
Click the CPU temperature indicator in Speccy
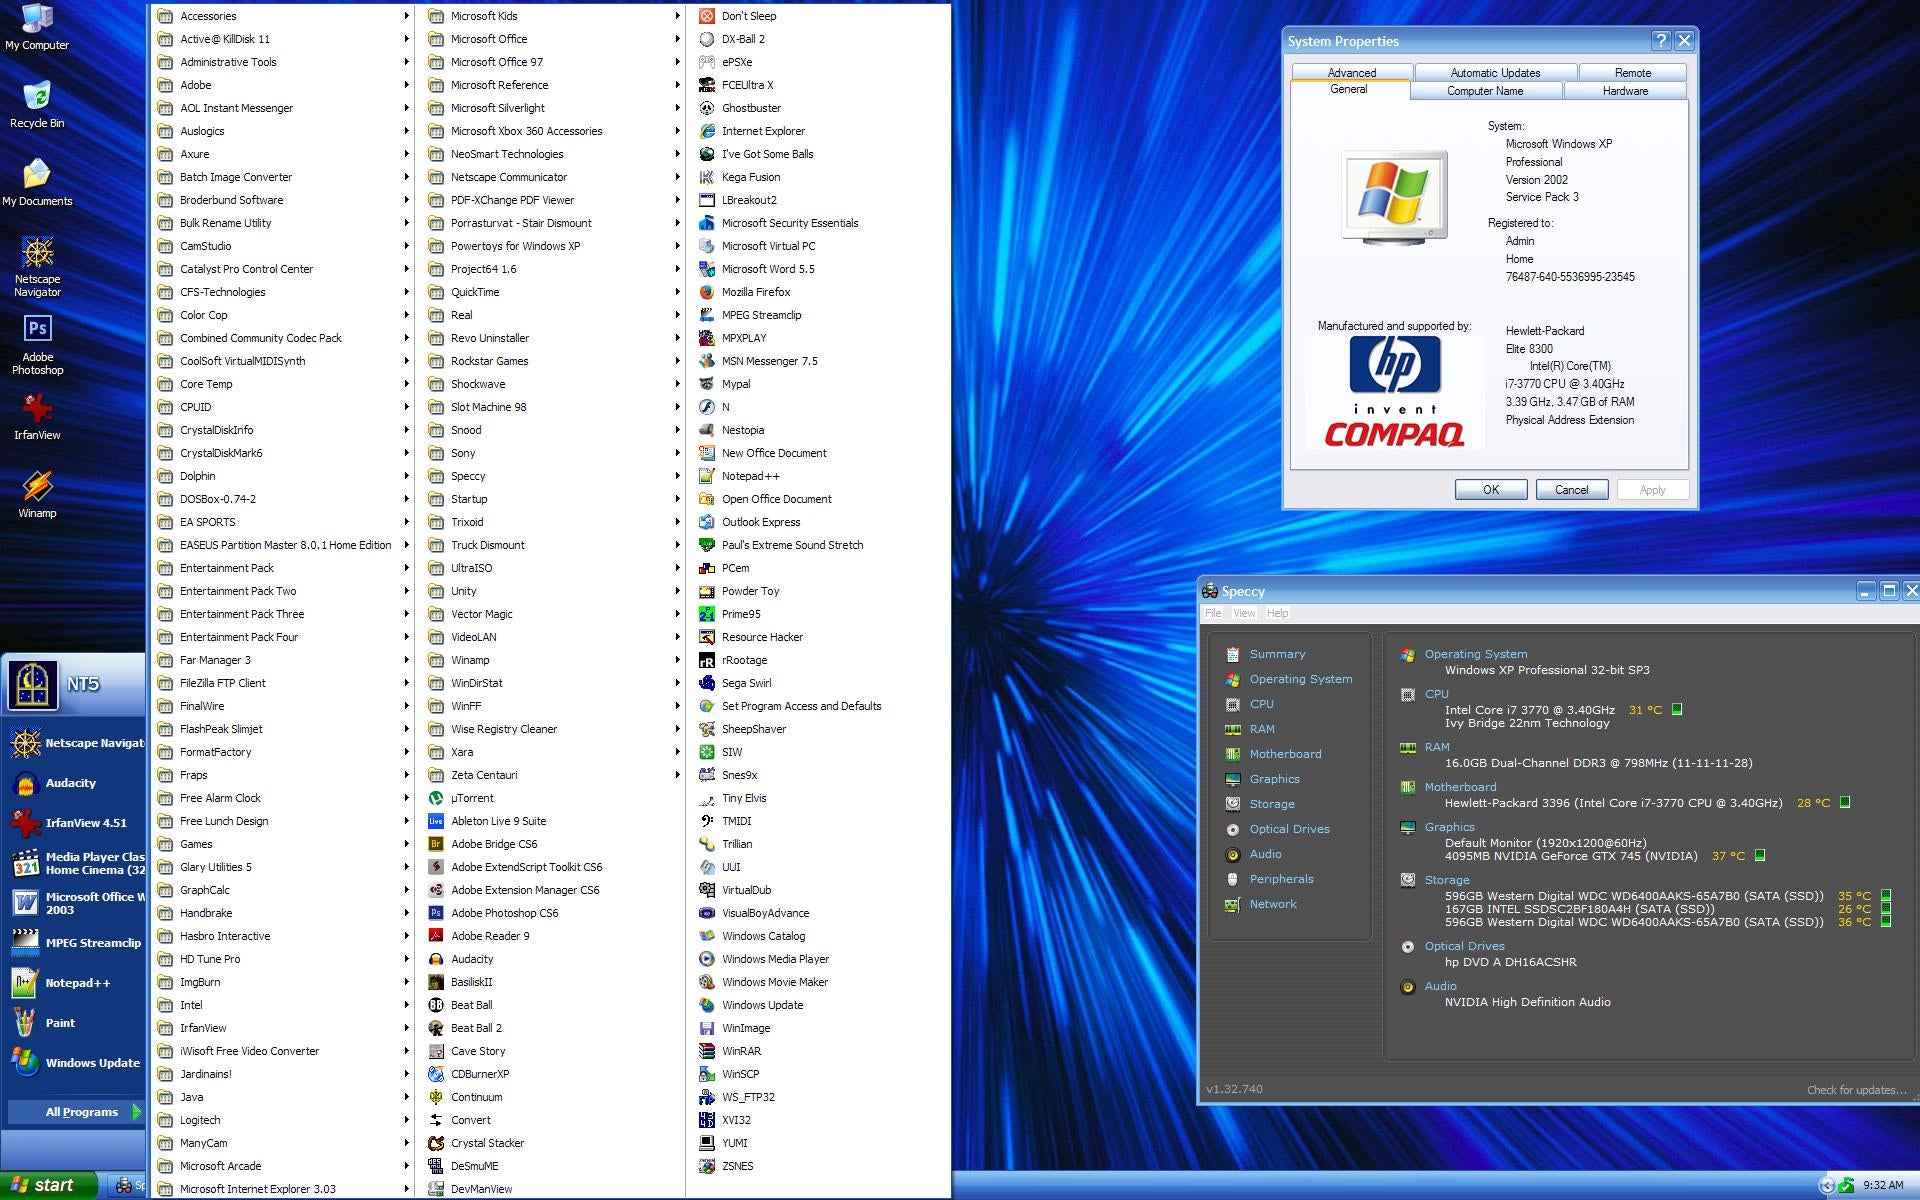coord(1677,710)
